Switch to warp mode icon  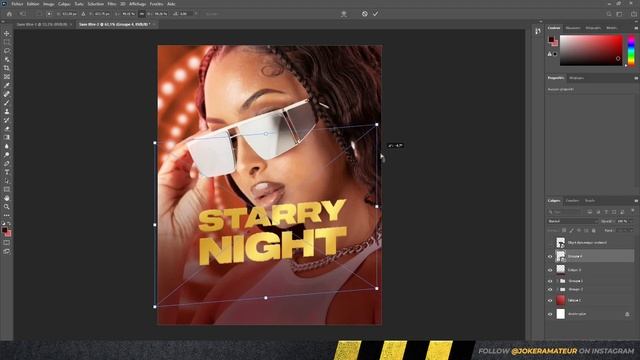point(344,13)
